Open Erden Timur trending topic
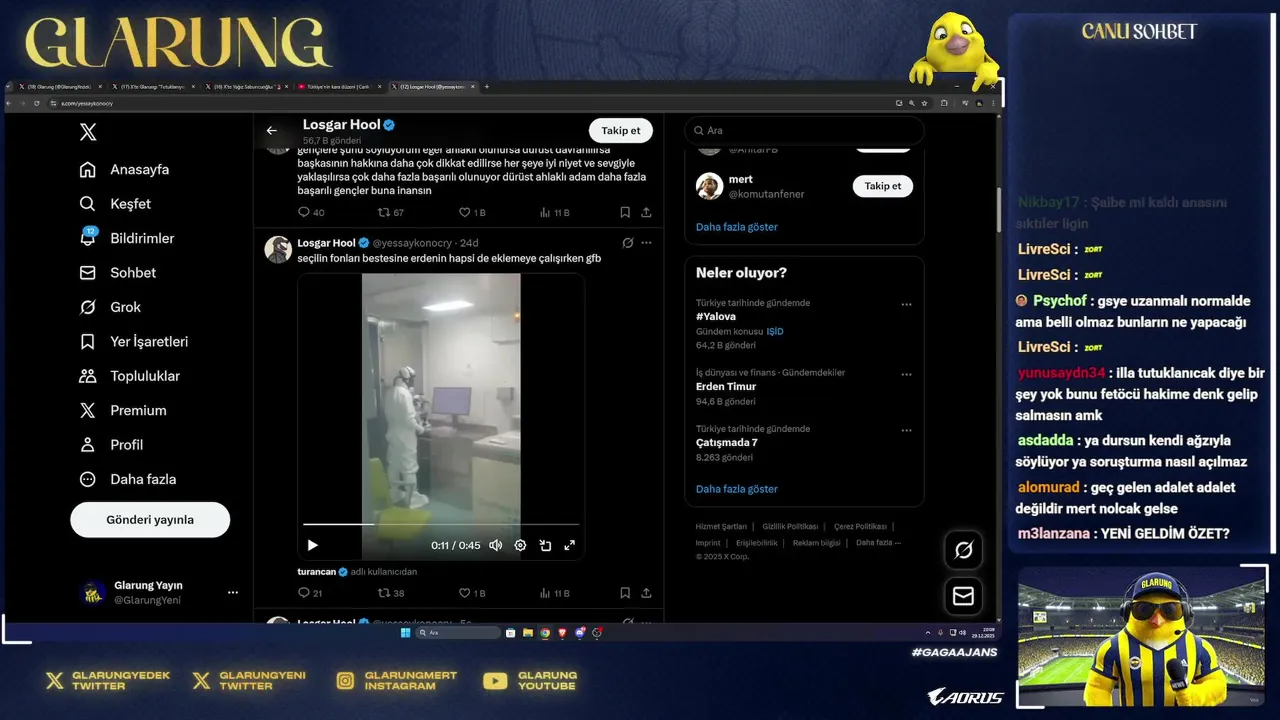The image size is (1280, 720). [726, 387]
